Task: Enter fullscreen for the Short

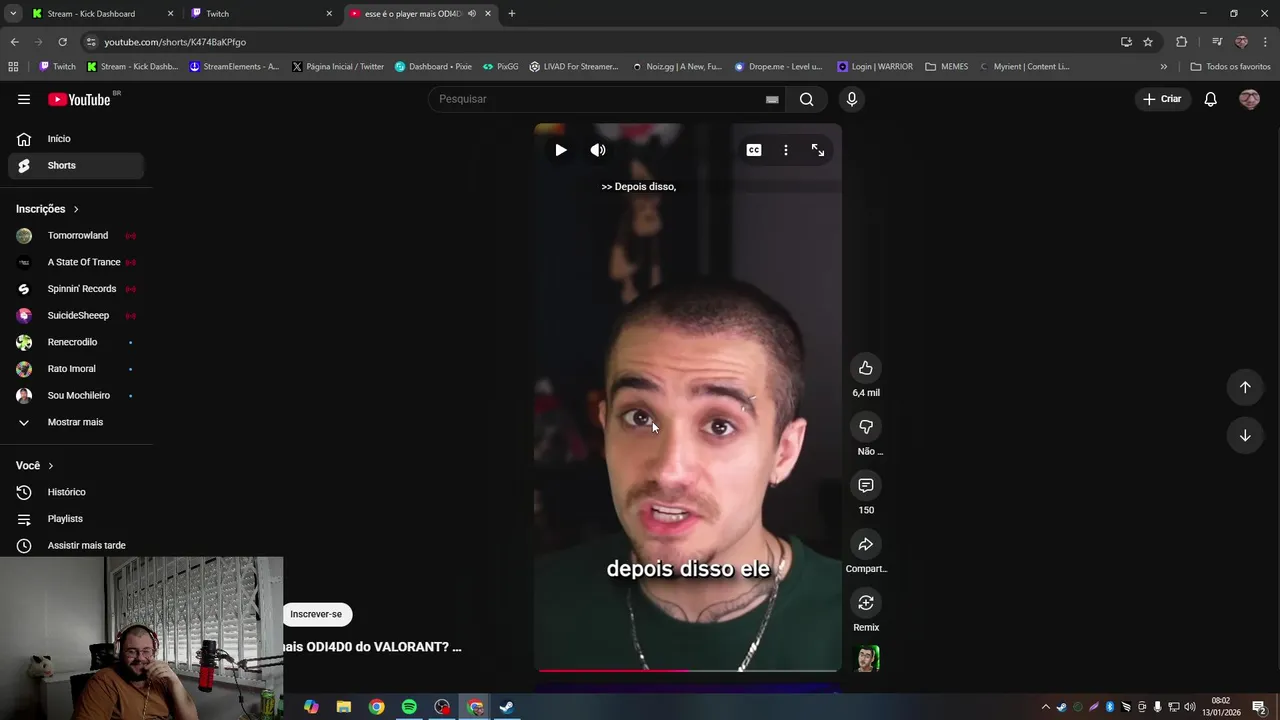Action: [x=818, y=150]
